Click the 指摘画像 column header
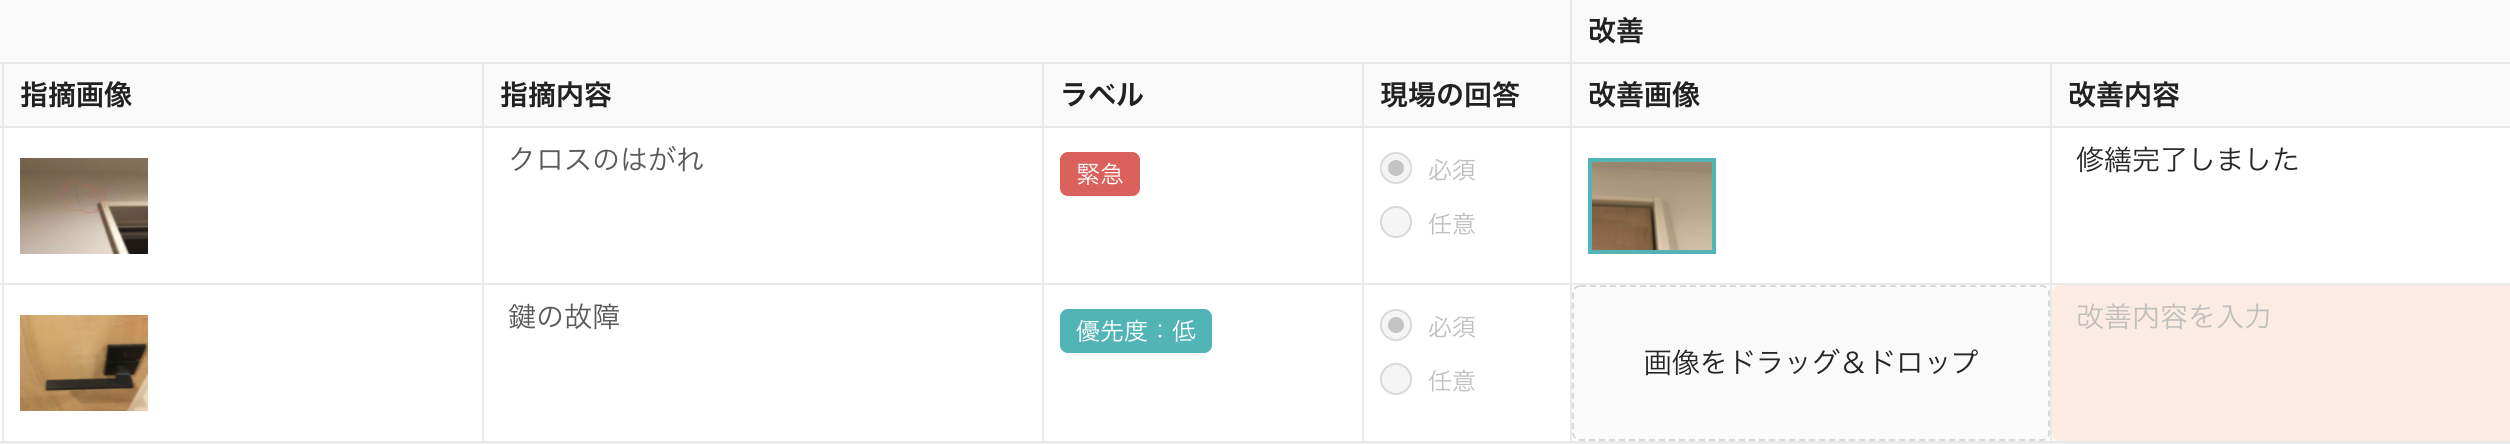This screenshot has height=444, width=2510. [77, 95]
